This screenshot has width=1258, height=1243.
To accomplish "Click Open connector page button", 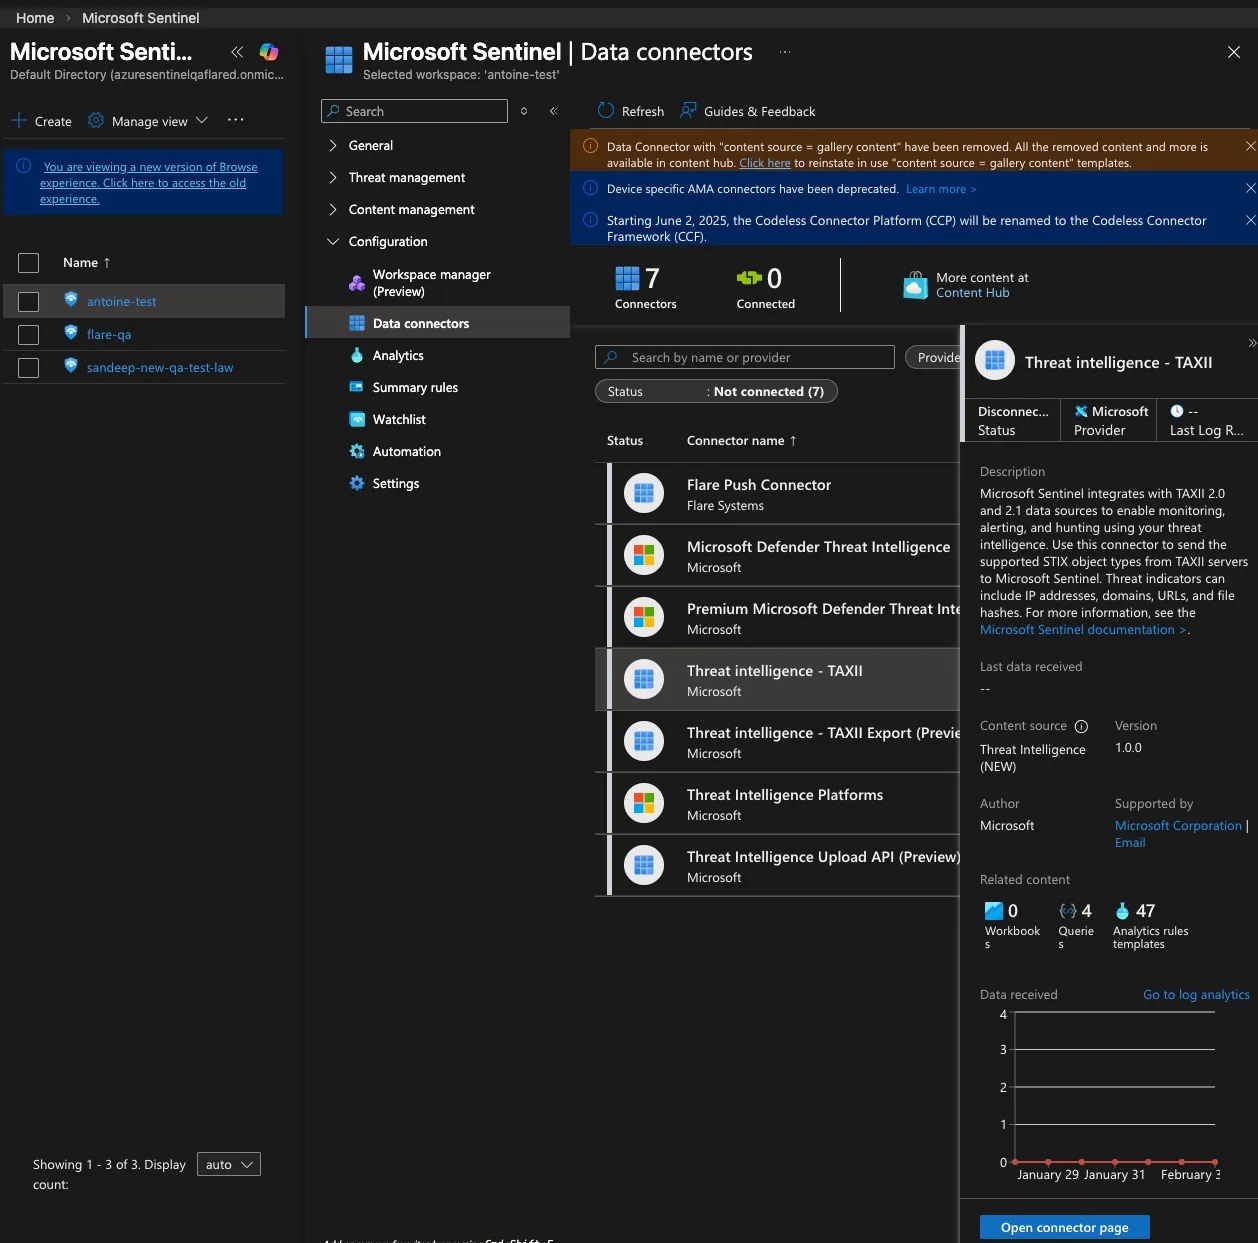I will [x=1064, y=1227].
